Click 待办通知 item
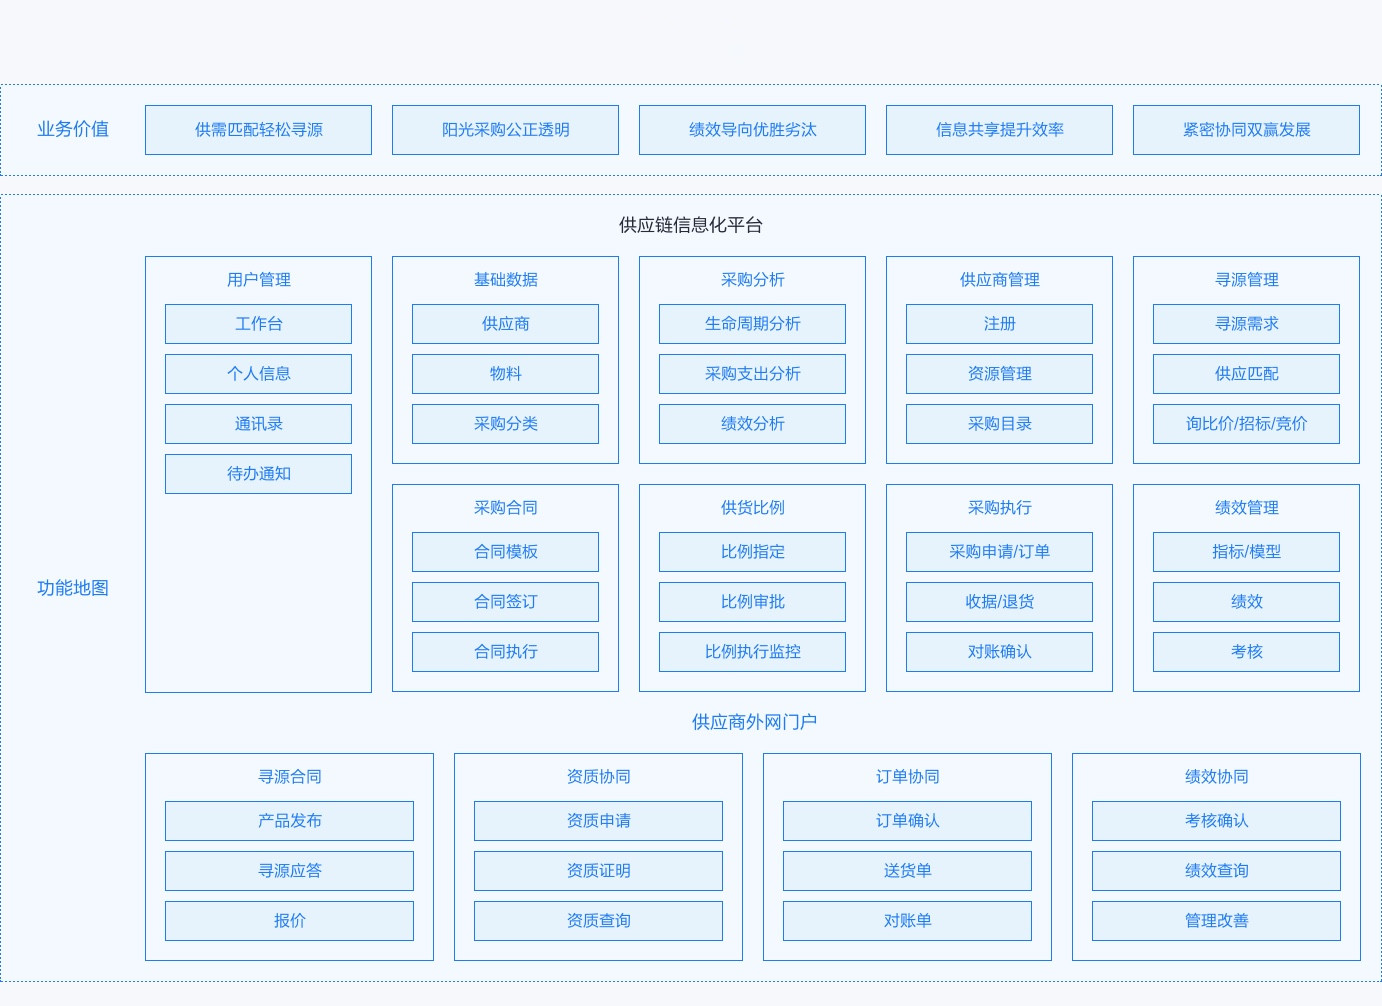This screenshot has width=1382, height=1006. [258, 474]
